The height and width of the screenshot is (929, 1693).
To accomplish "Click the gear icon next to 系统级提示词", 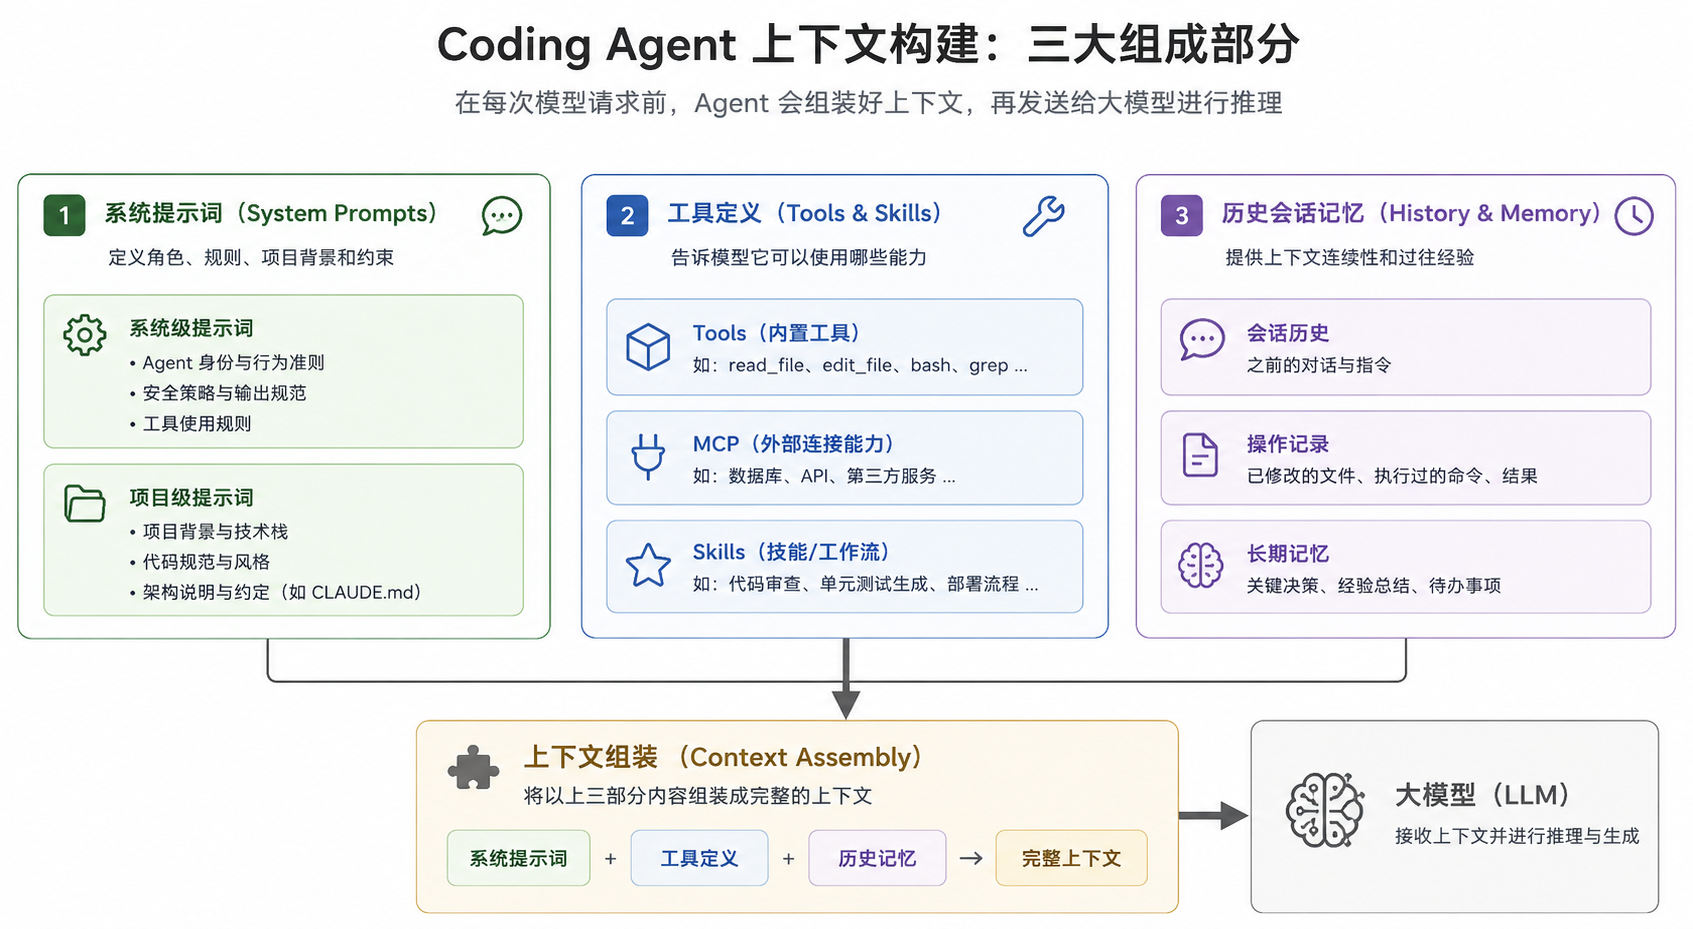I will pos(85,335).
